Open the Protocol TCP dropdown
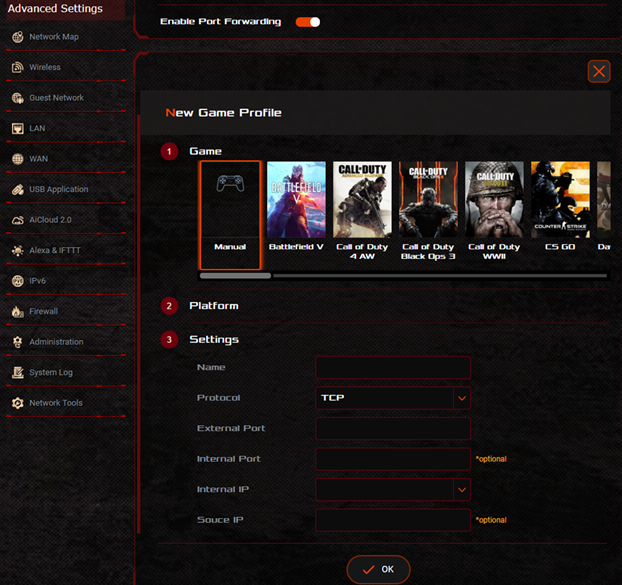Screen dimensions: 622x585 (393, 398)
